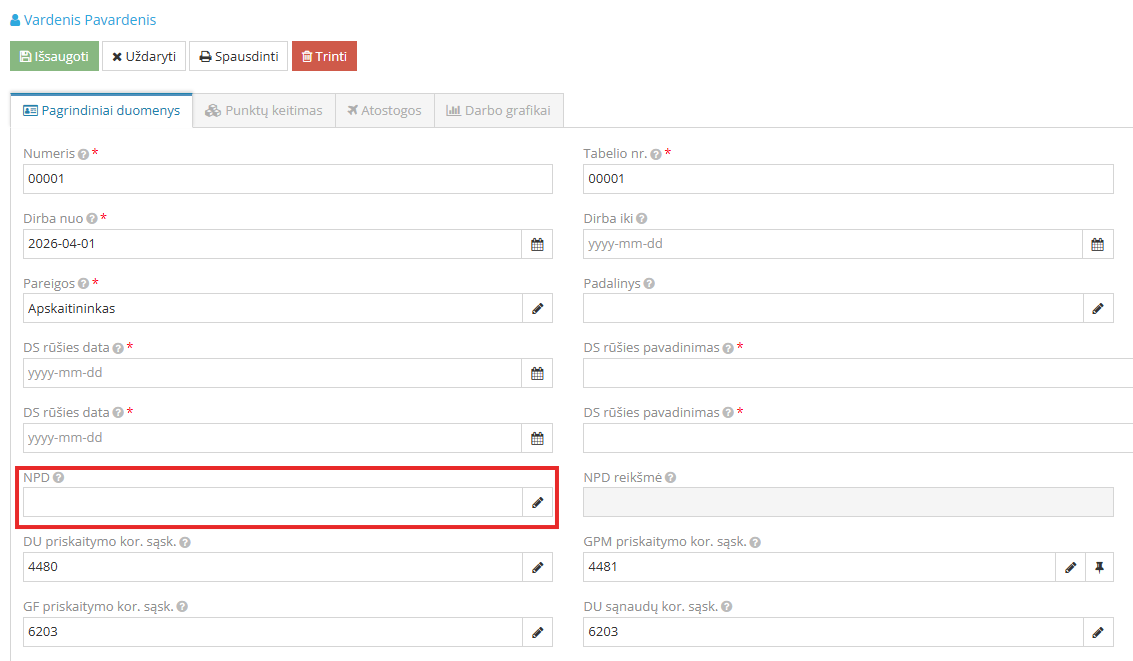Show help tooltip for Numeris
This screenshot has height=661, width=1133.
coord(83,154)
